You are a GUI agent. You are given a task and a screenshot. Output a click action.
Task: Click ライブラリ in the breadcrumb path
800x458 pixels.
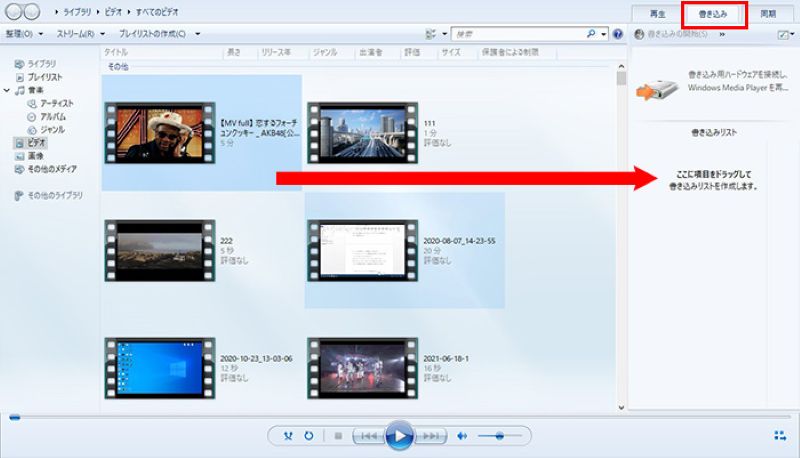(x=78, y=12)
